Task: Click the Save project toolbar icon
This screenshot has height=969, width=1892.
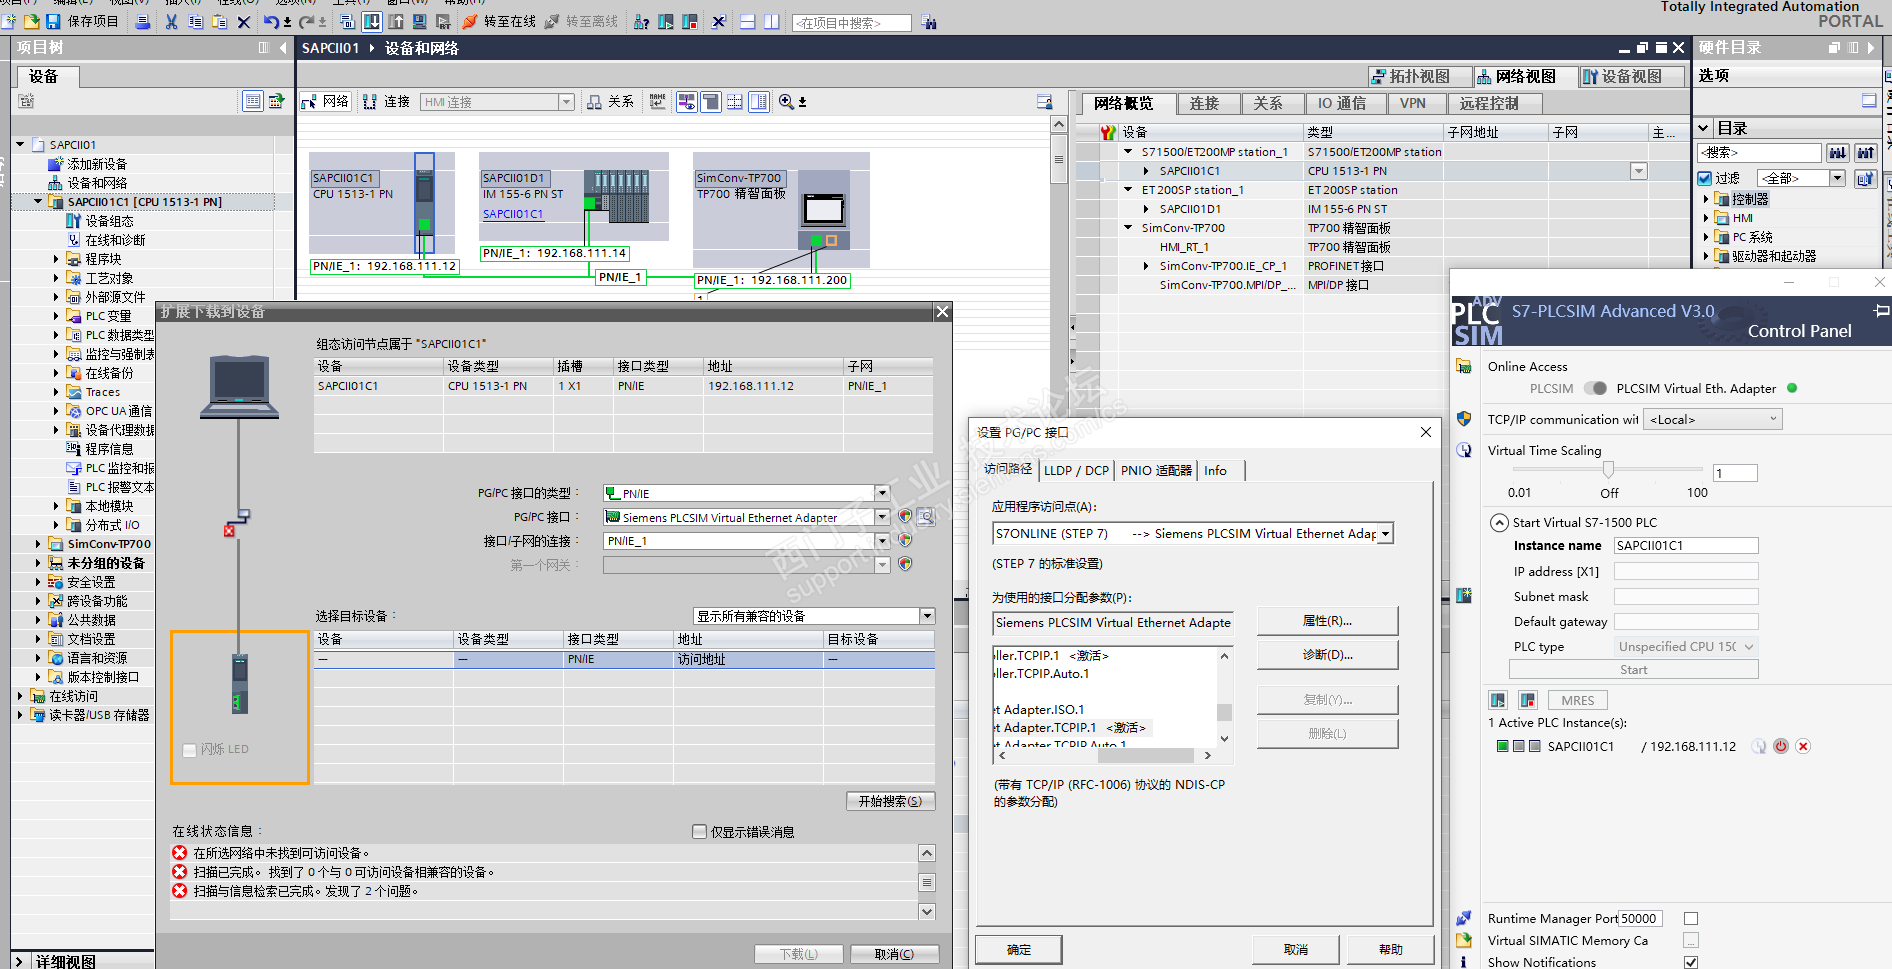Action: 54,21
